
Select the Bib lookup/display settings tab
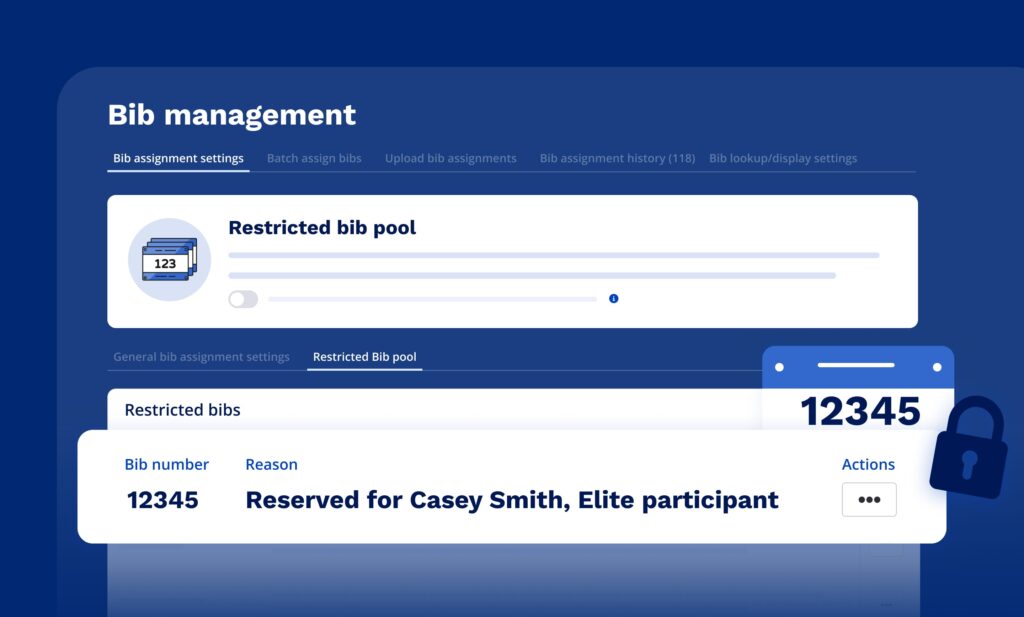click(782, 158)
